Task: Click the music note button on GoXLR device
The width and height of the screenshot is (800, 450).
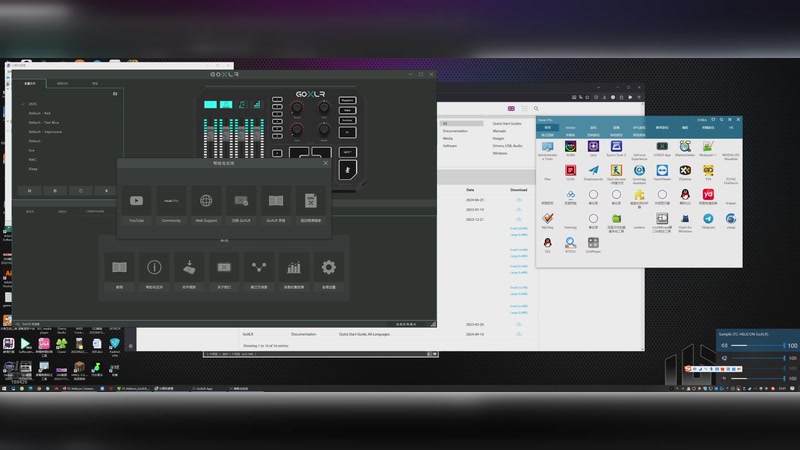Action: (x=241, y=105)
